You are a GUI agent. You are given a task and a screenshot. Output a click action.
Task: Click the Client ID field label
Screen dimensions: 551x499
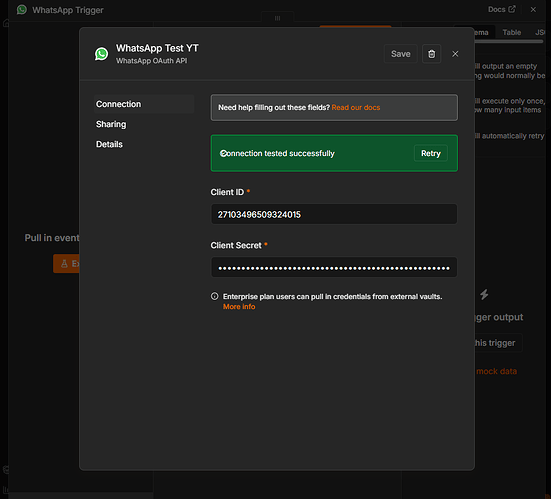pyautogui.click(x=227, y=192)
